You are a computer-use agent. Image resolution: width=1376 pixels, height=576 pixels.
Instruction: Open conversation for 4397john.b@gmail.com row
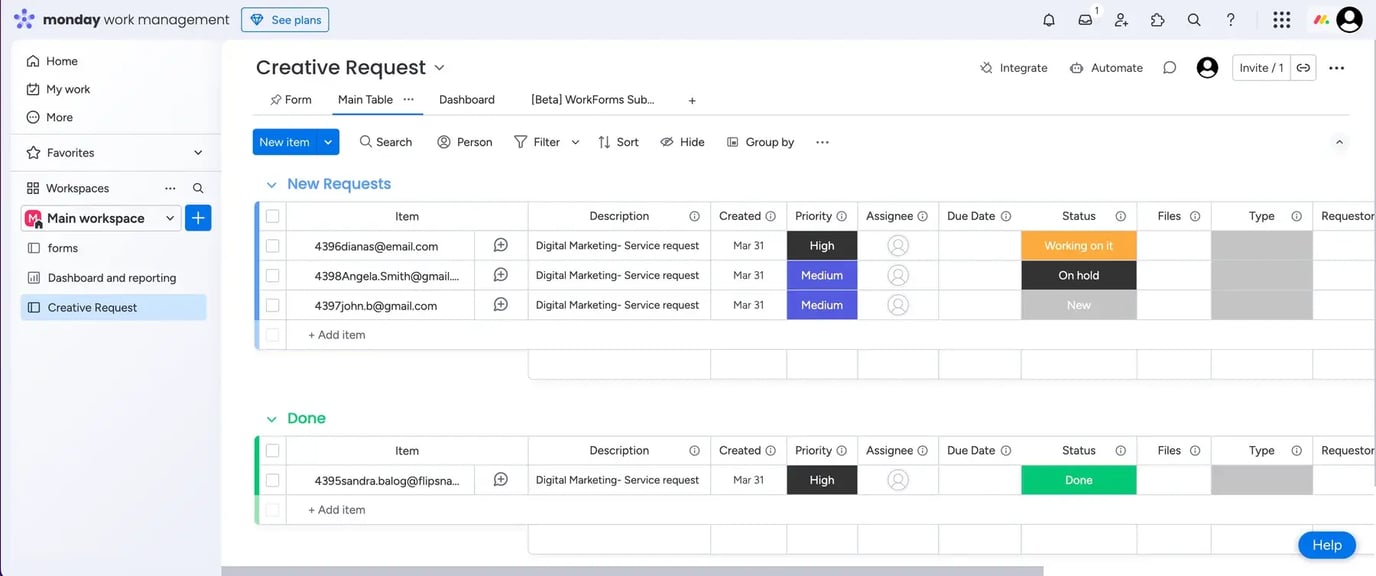click(501, 305)
